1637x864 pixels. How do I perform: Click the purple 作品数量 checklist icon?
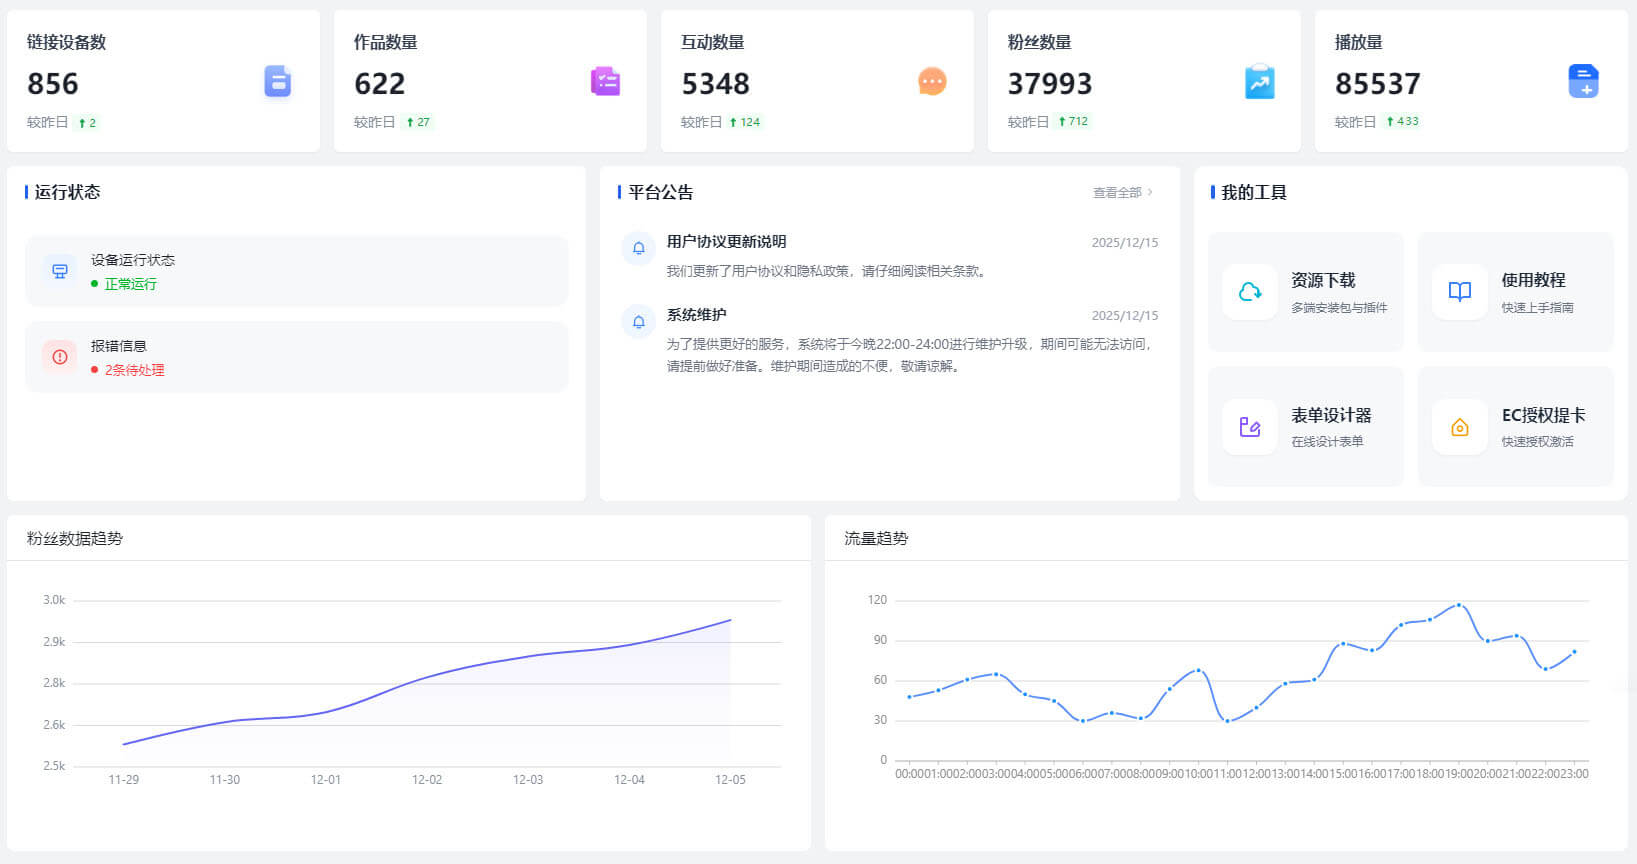click(x=605, y=81)
